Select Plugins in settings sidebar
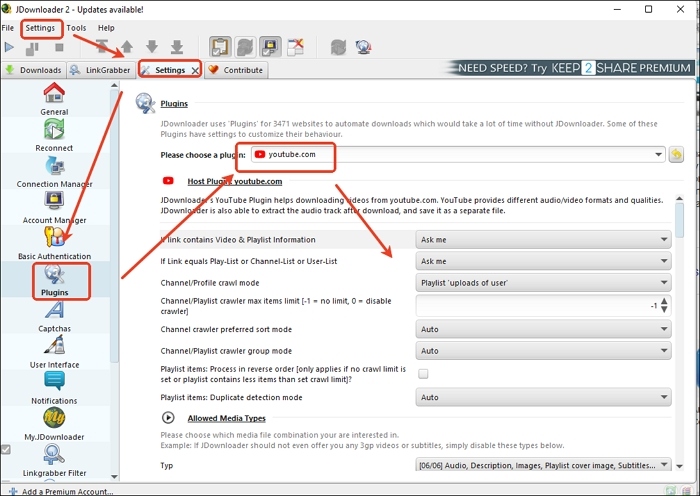The width and height of the screenshot is (700, 496). [x=54, y=280]
